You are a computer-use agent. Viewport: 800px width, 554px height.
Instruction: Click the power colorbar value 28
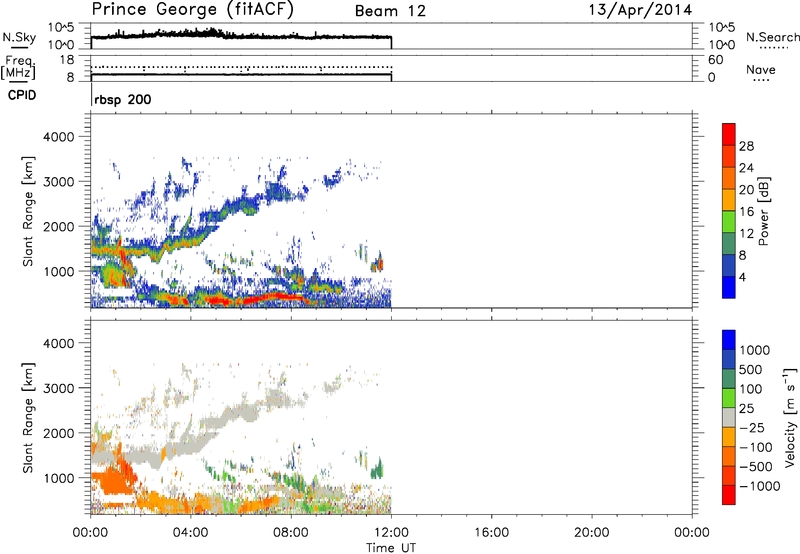(x=746, y=146)
